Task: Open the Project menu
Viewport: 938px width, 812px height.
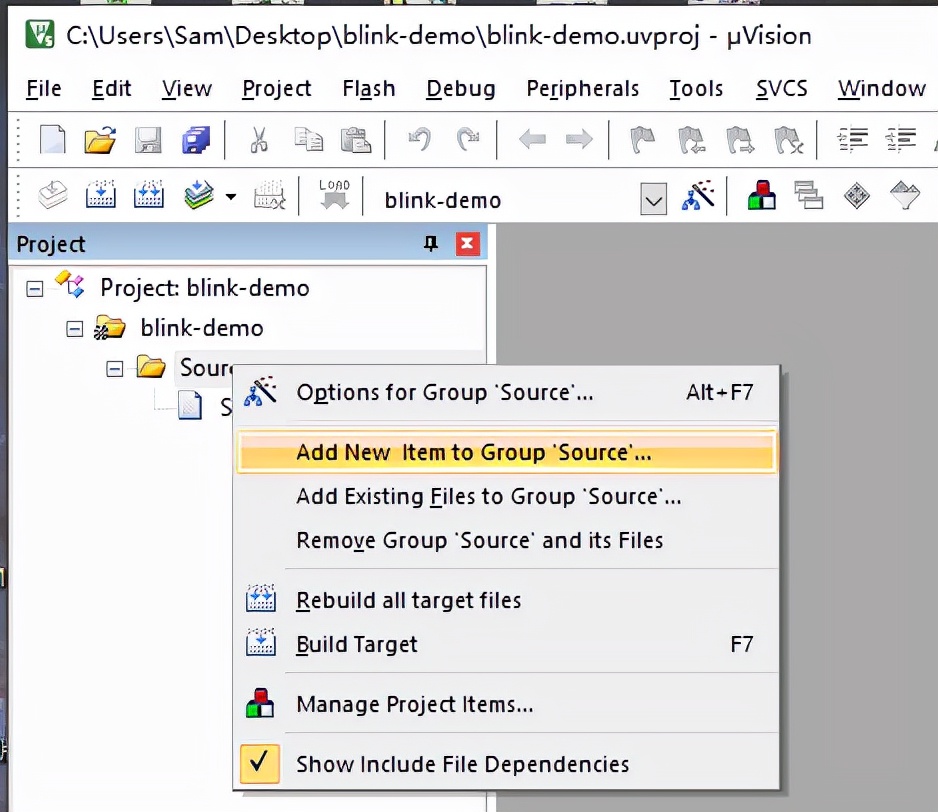Action: click(x=276, y=89)
